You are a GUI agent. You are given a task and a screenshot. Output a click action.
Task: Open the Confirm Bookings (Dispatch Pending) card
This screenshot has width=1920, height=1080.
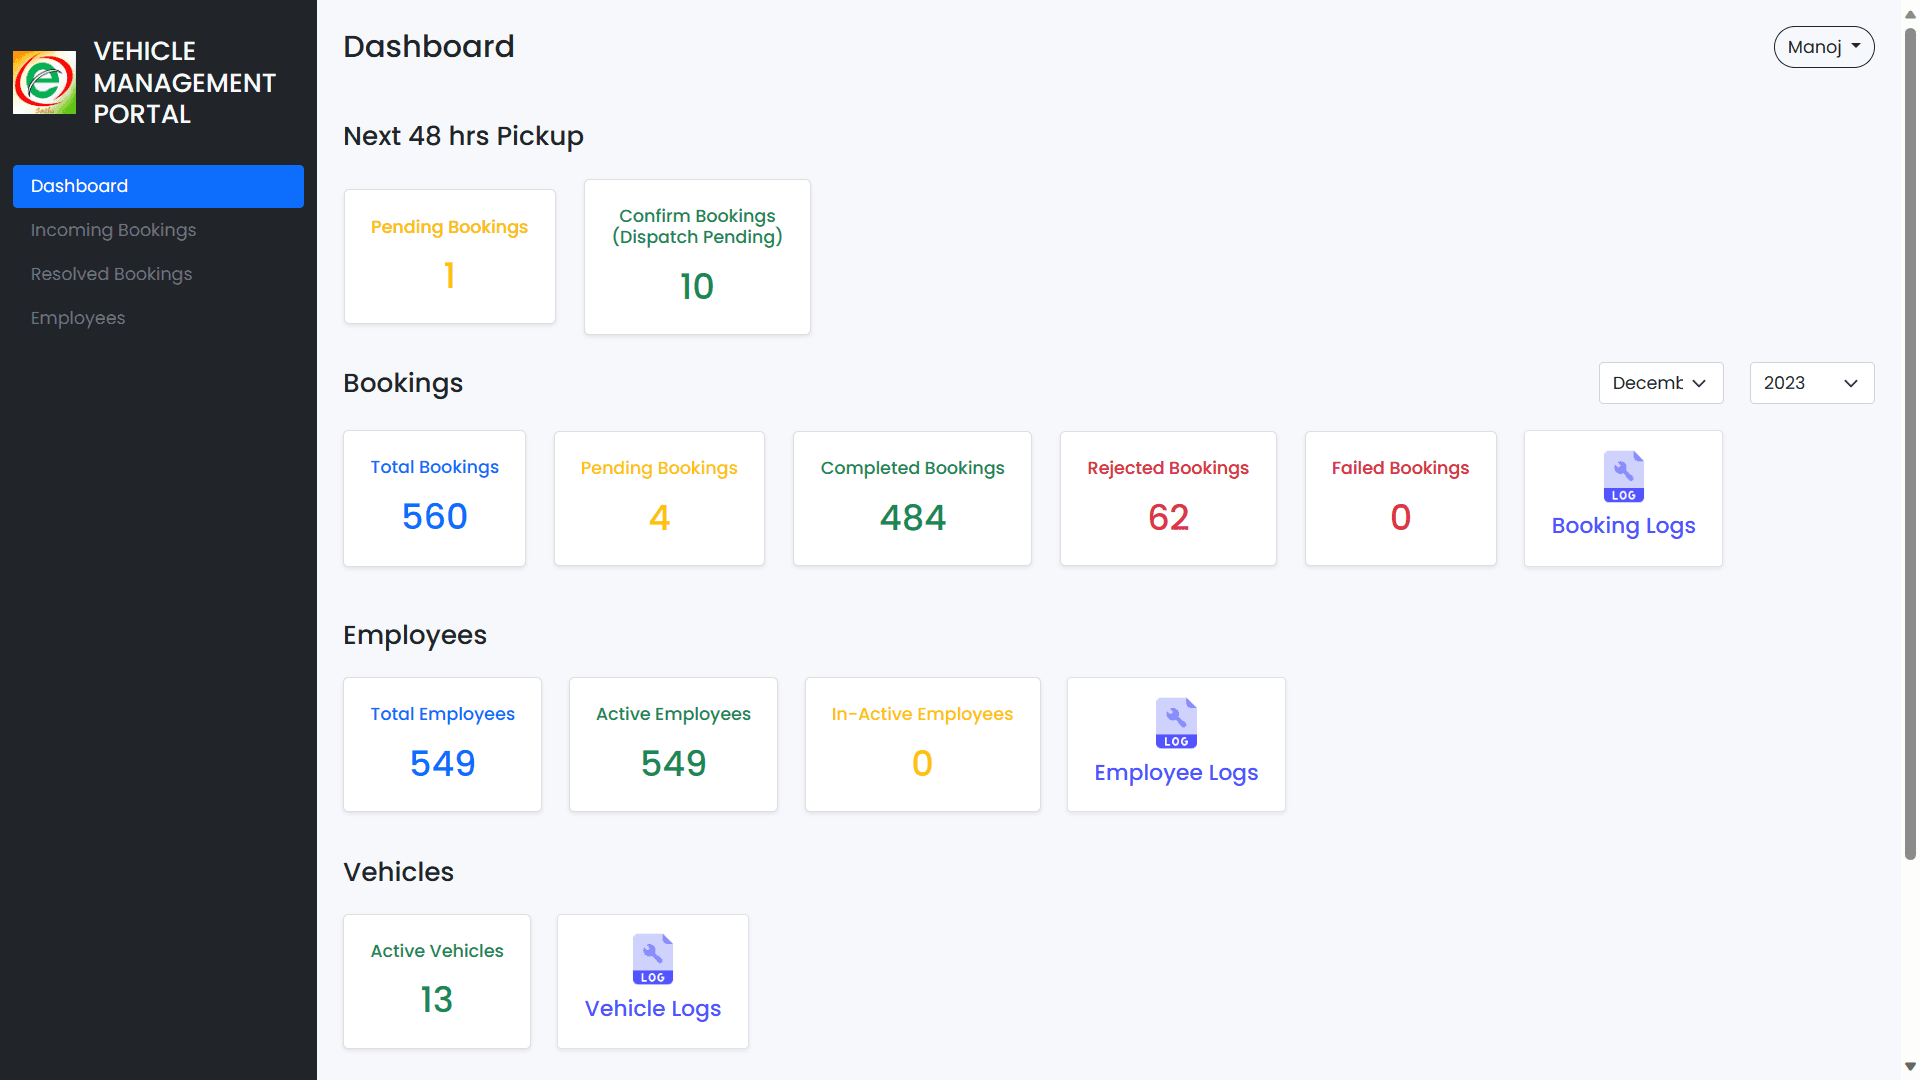(696, 256)
